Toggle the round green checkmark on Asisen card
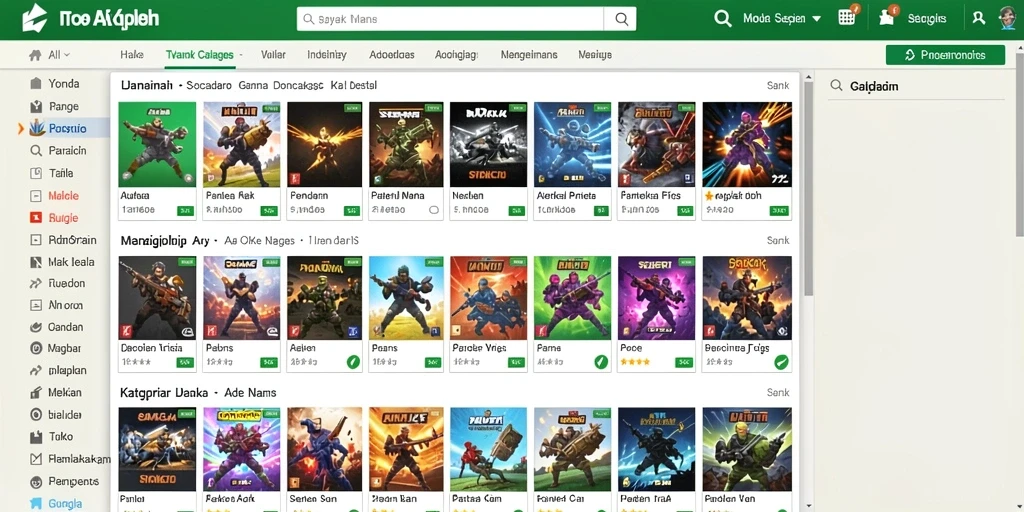Viewport: 1024px width, 512px height. [353, 362]
